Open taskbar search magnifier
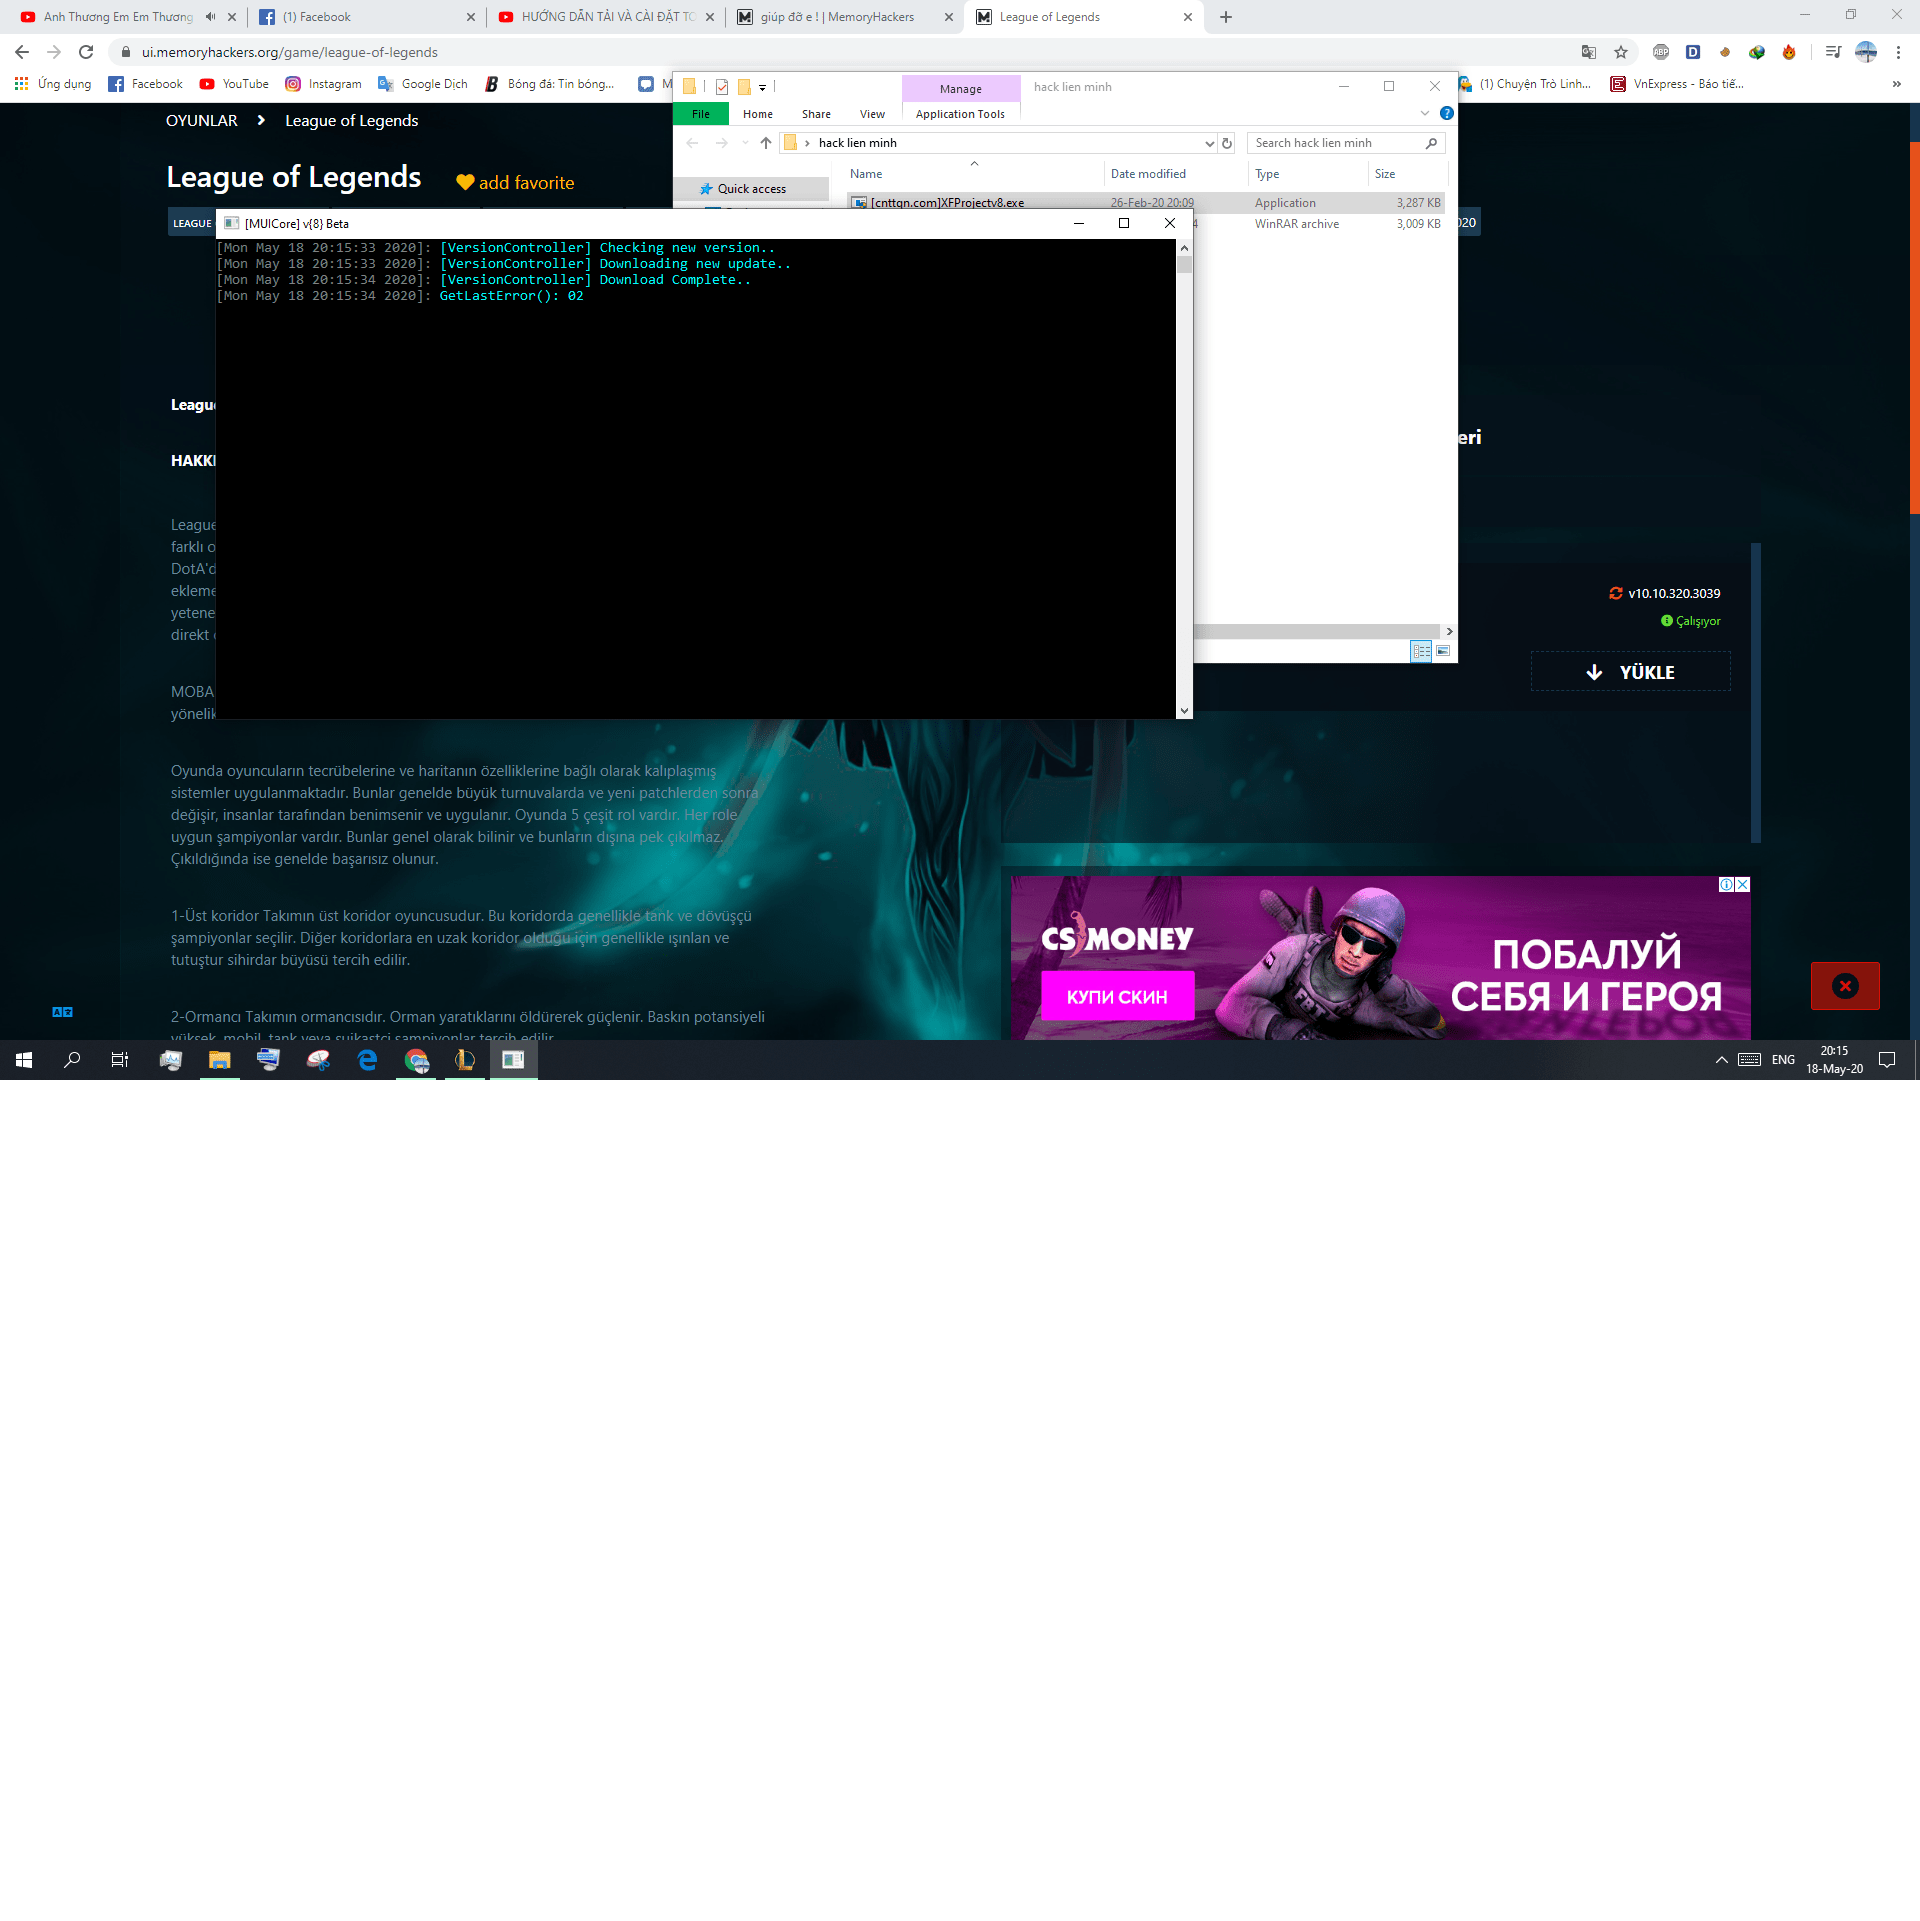1920x1921 pixels. point(72,1060)
